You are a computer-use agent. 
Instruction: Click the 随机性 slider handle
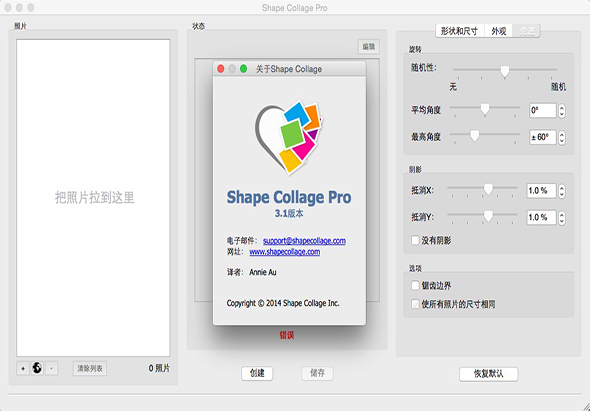505,71
